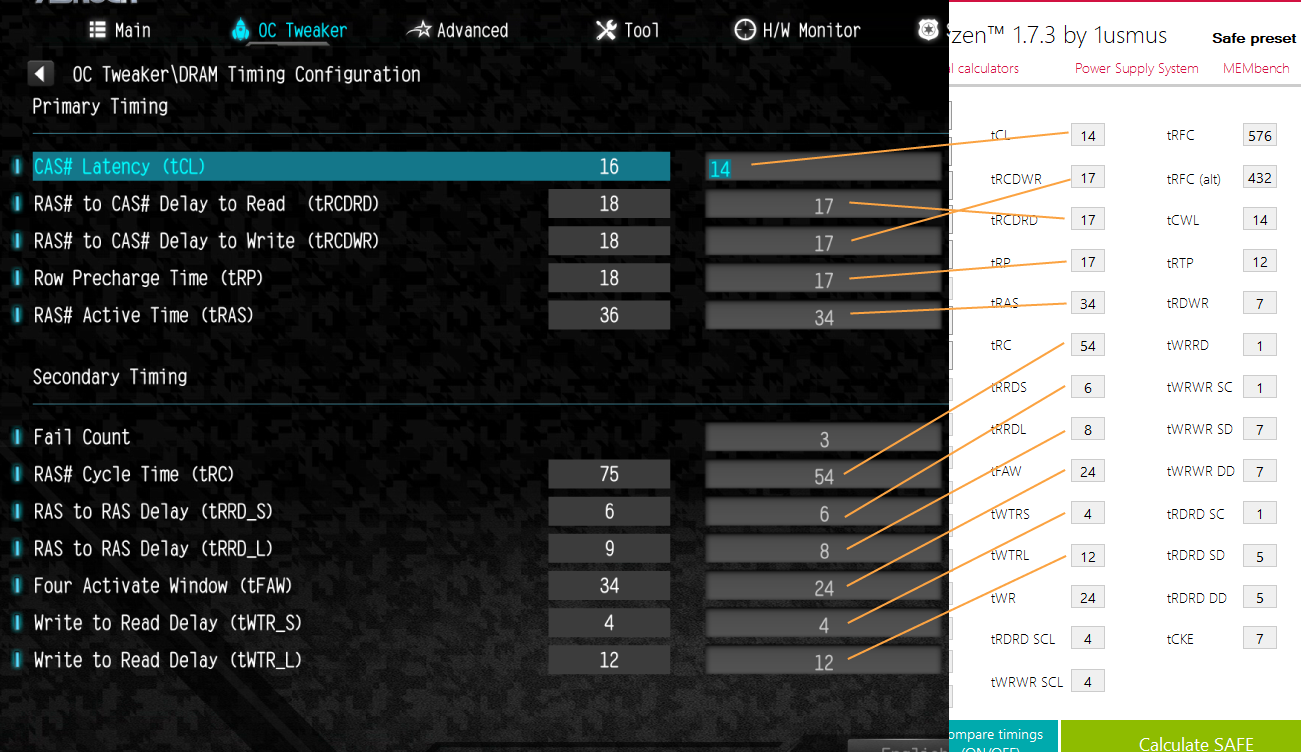Select the CAS# Latency (tCL) value field

(822, 167)
